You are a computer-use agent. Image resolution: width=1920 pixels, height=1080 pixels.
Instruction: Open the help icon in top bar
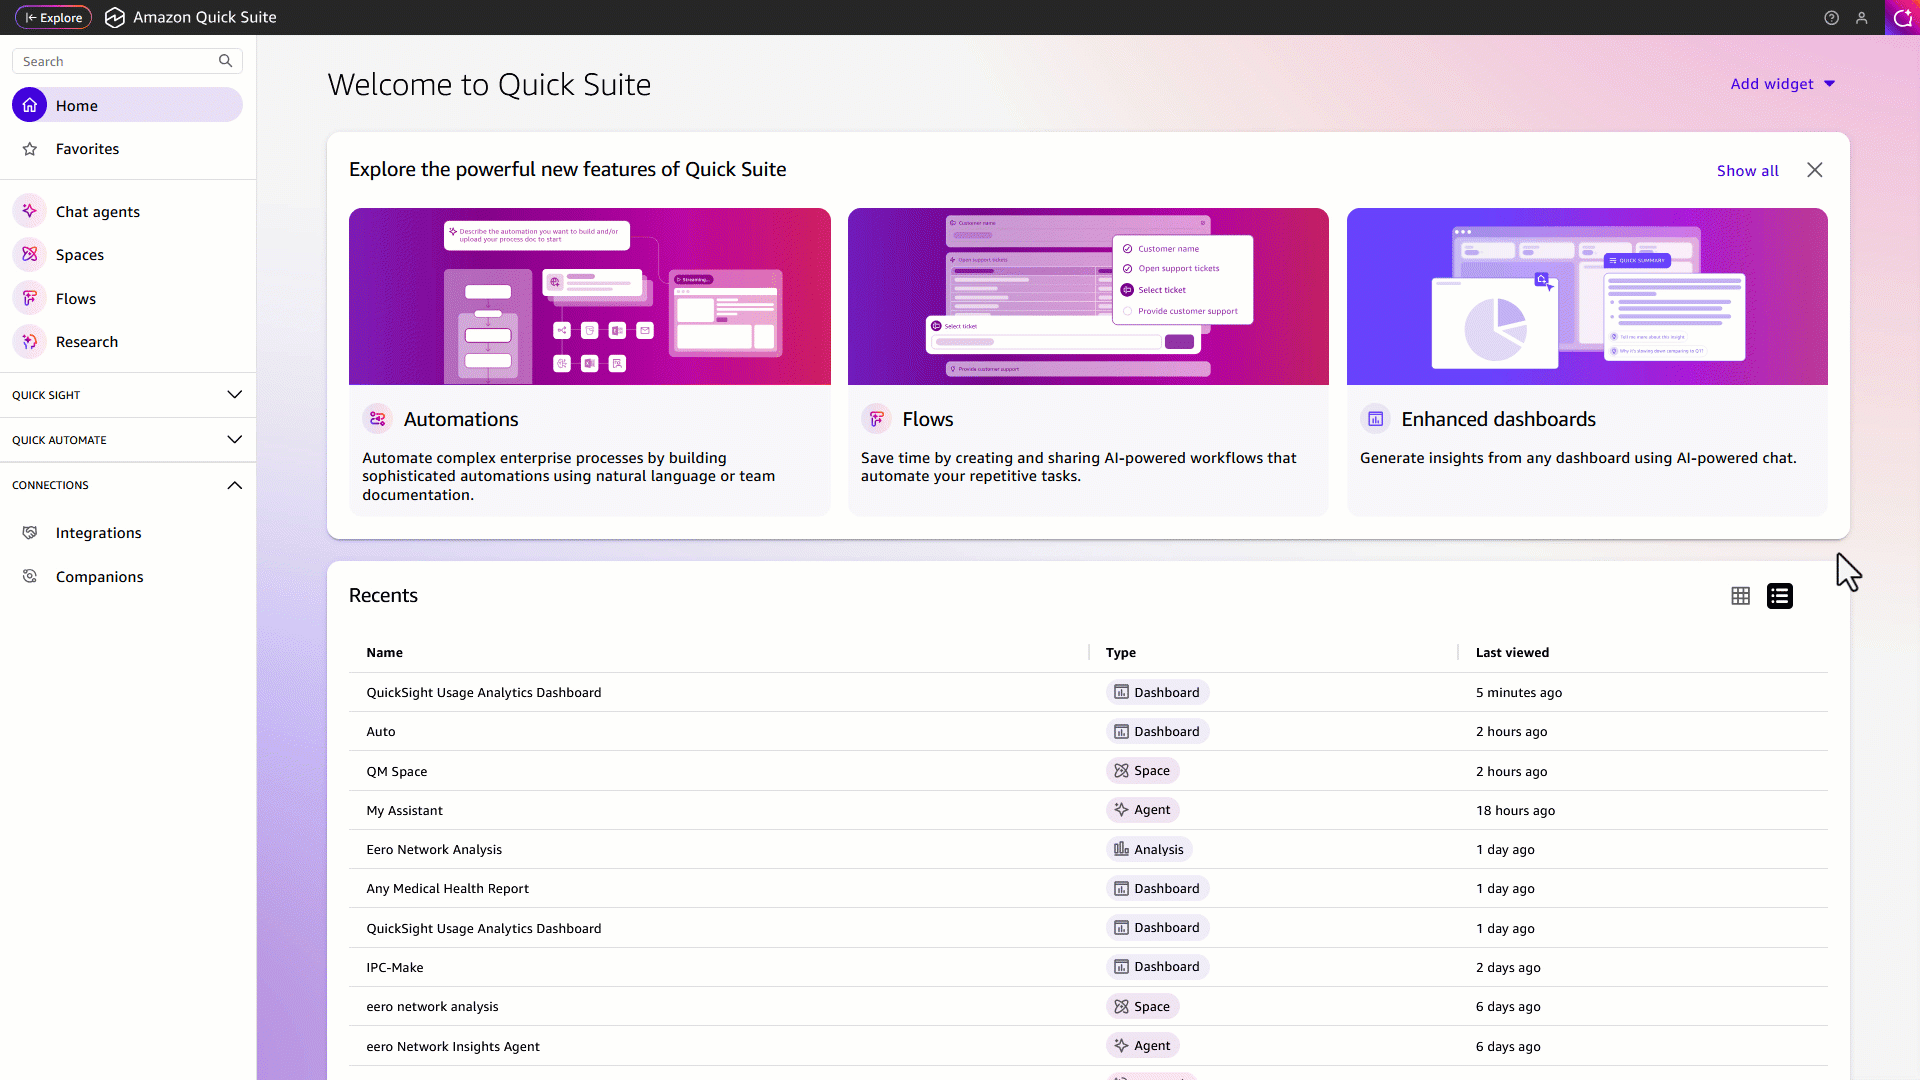(x=1831, y=18)
